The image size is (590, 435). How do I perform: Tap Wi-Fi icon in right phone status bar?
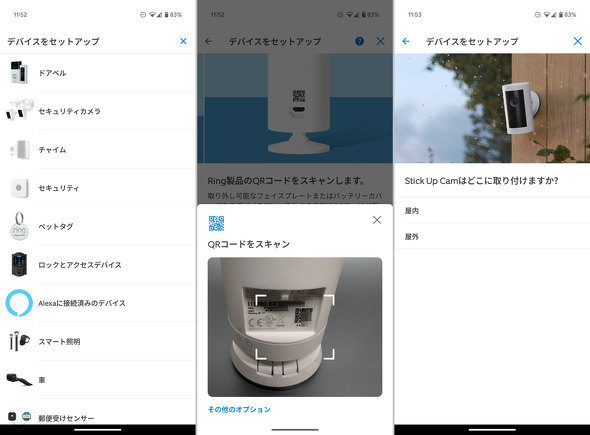click(546, 15)
